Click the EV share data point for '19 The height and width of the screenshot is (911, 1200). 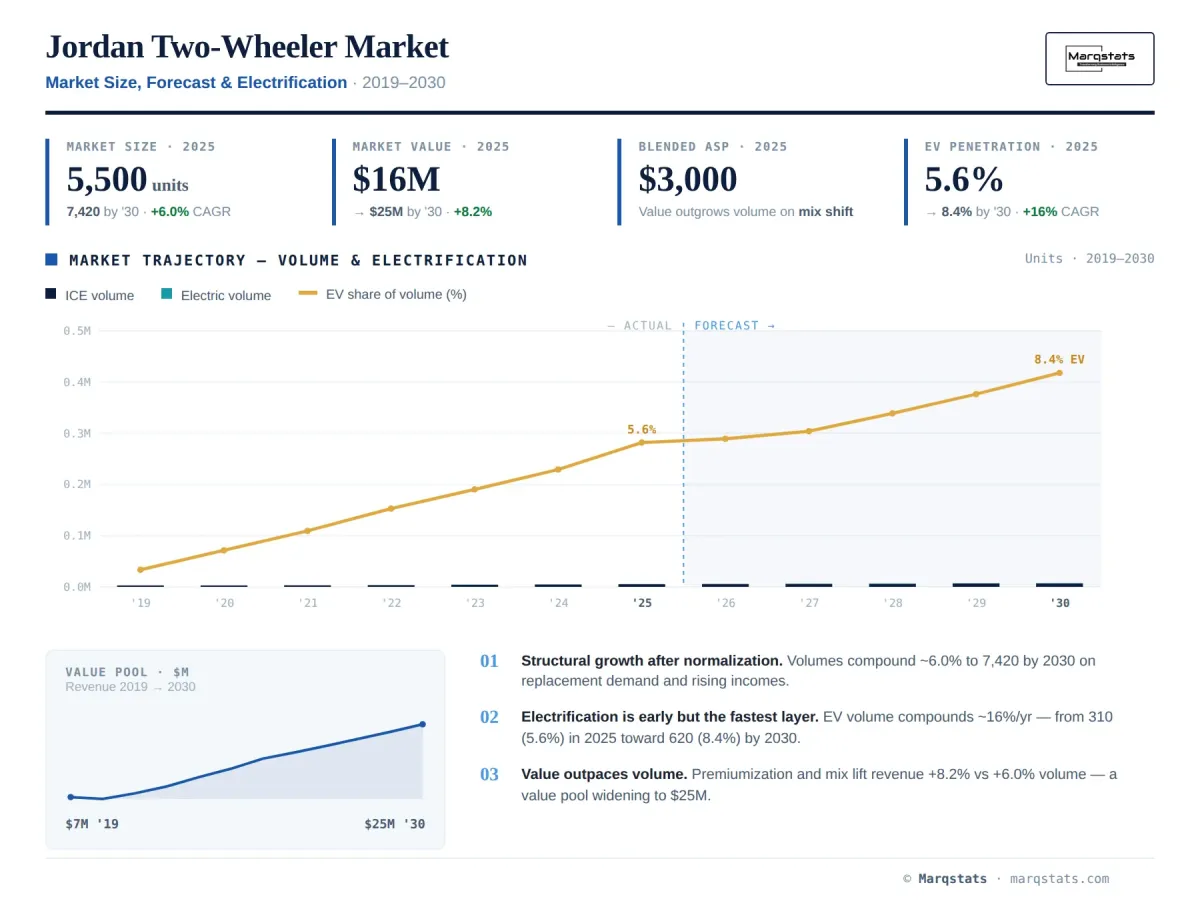click(x=140, y=570)
